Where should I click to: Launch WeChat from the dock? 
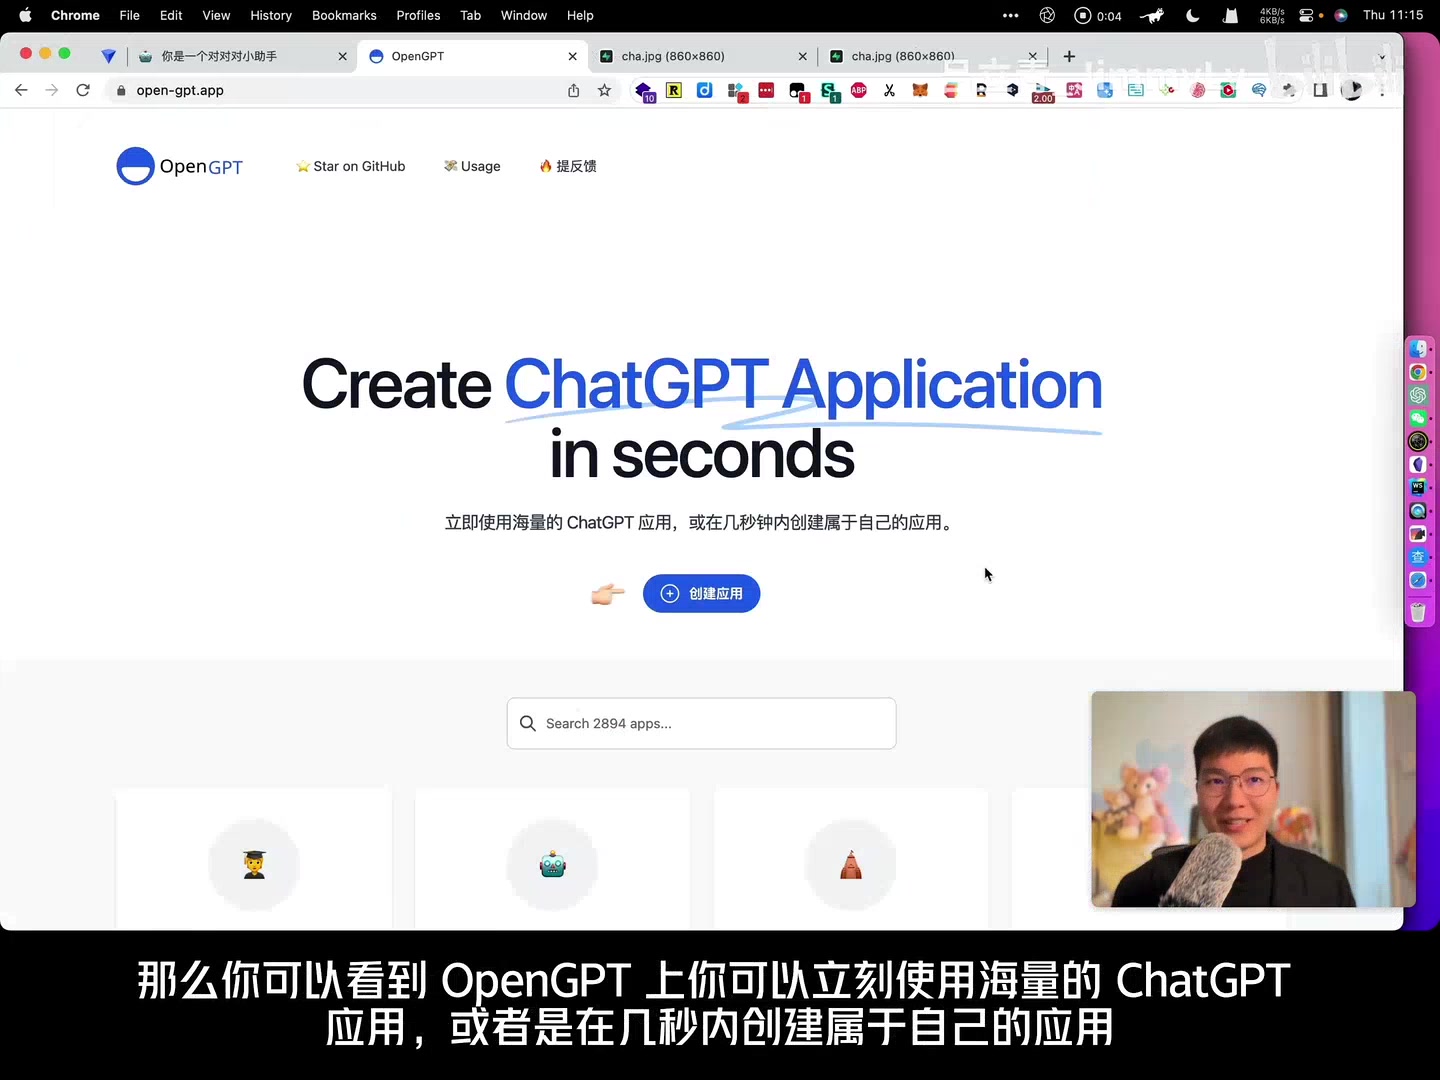click(x=1418, y=419)
